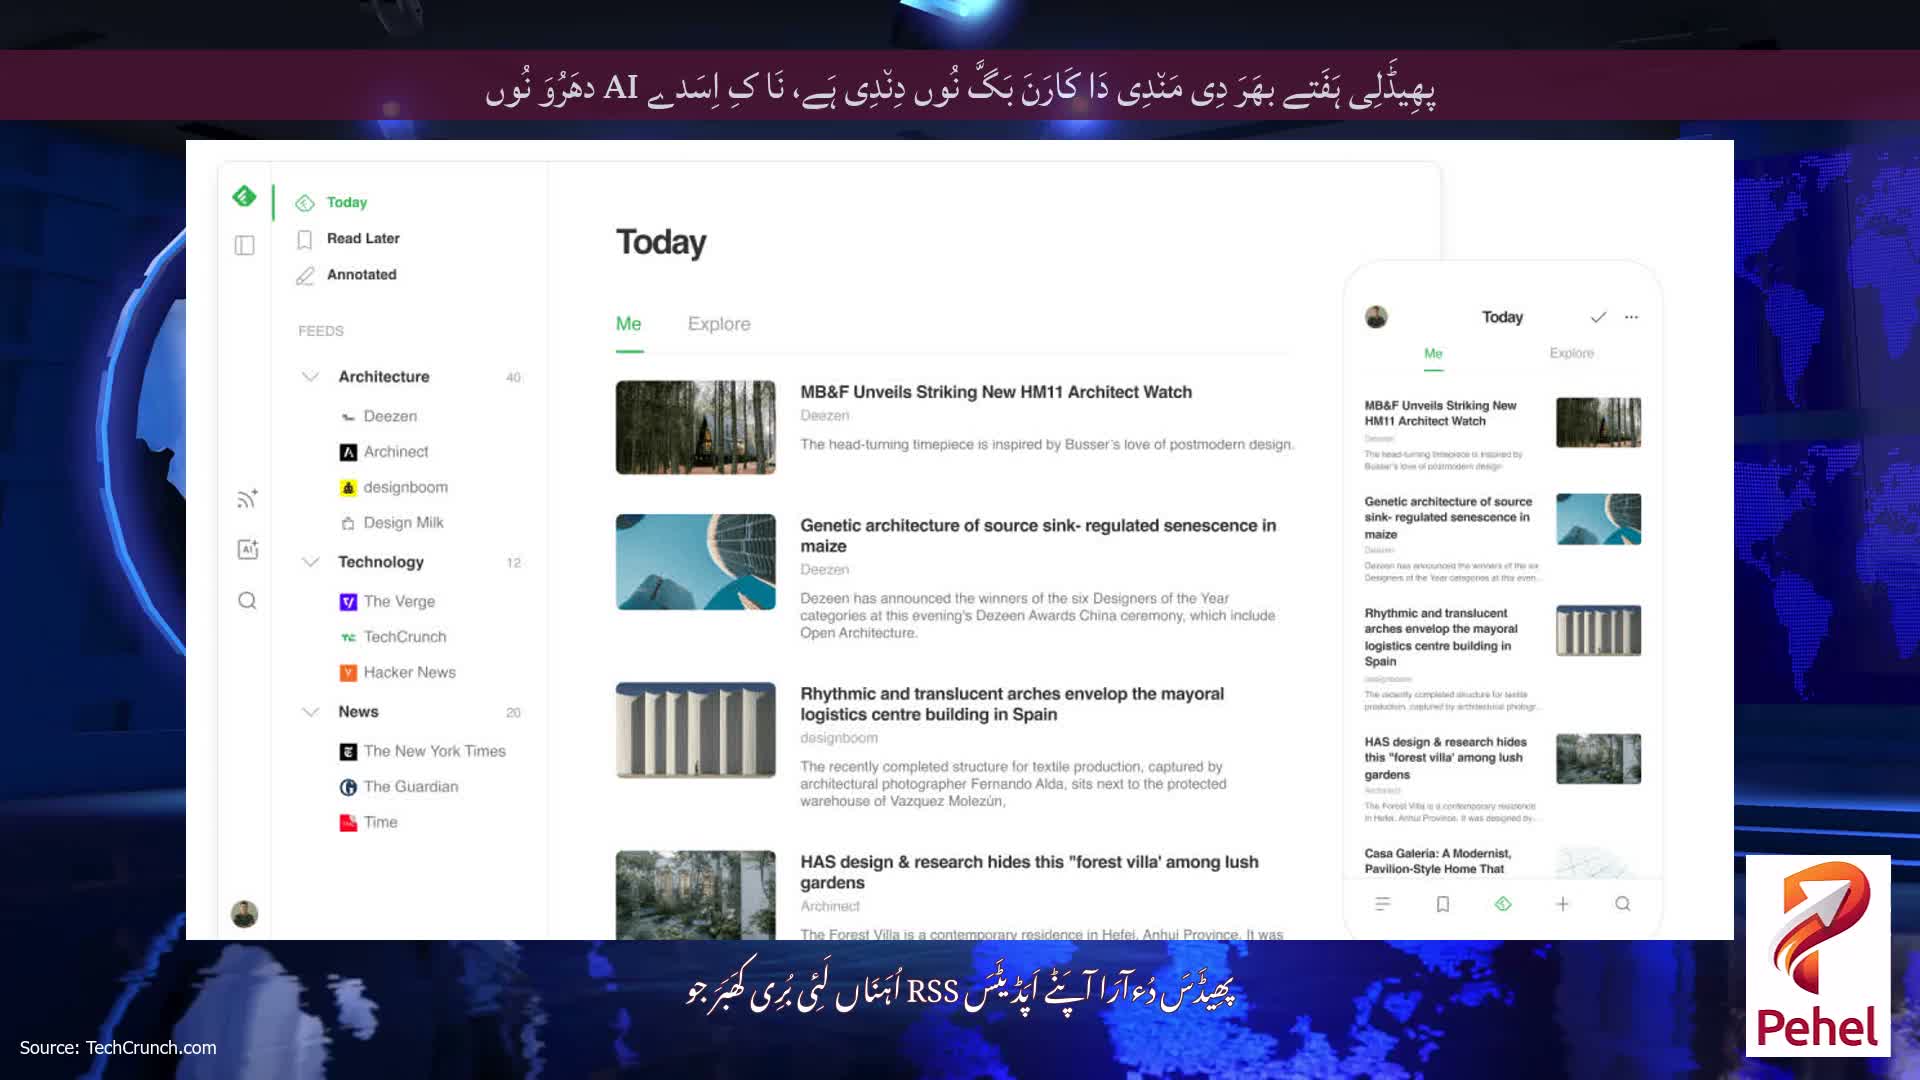Click the search magnifier in left rail

pos(247,600)
